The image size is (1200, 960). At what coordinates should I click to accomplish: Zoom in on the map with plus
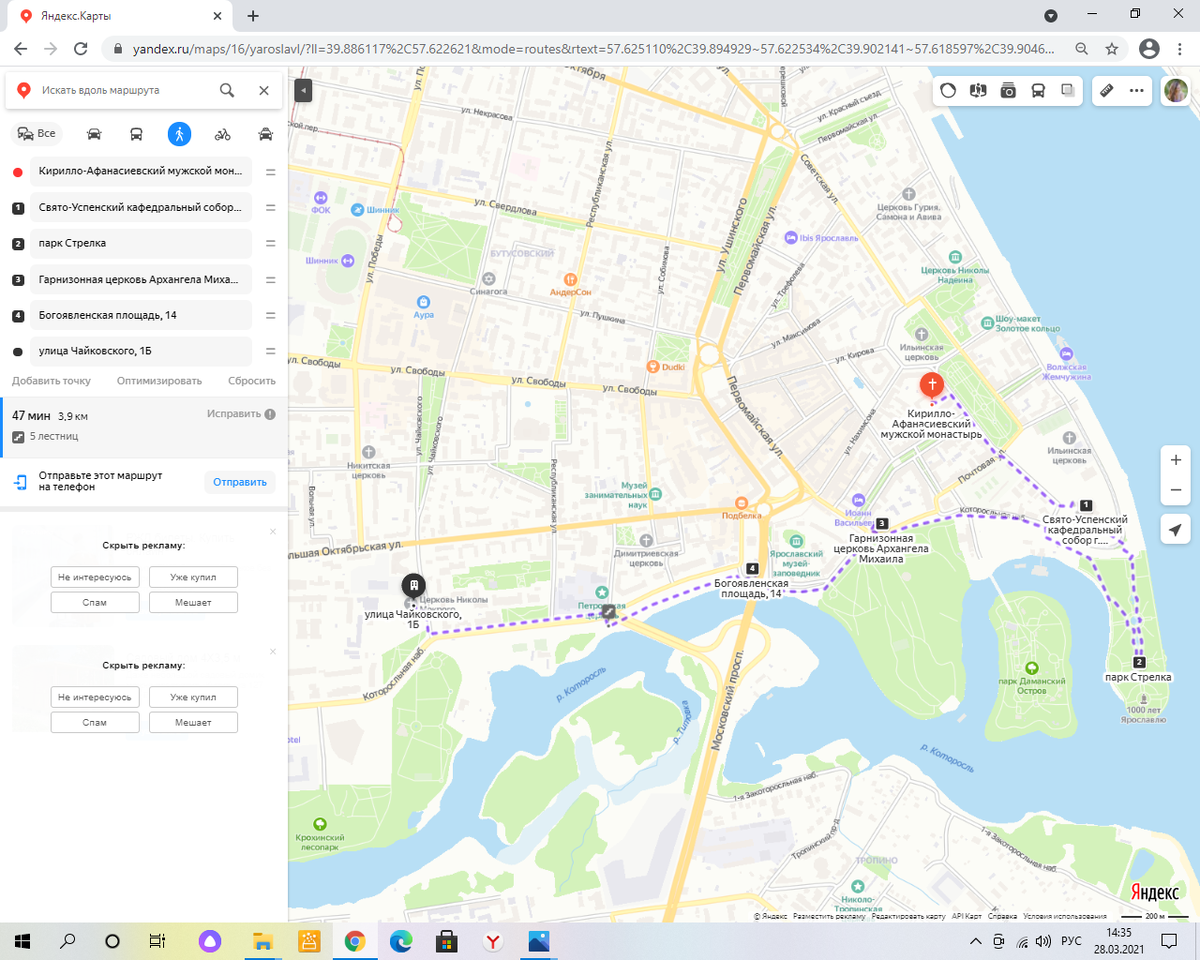(x=1176, y=460)
